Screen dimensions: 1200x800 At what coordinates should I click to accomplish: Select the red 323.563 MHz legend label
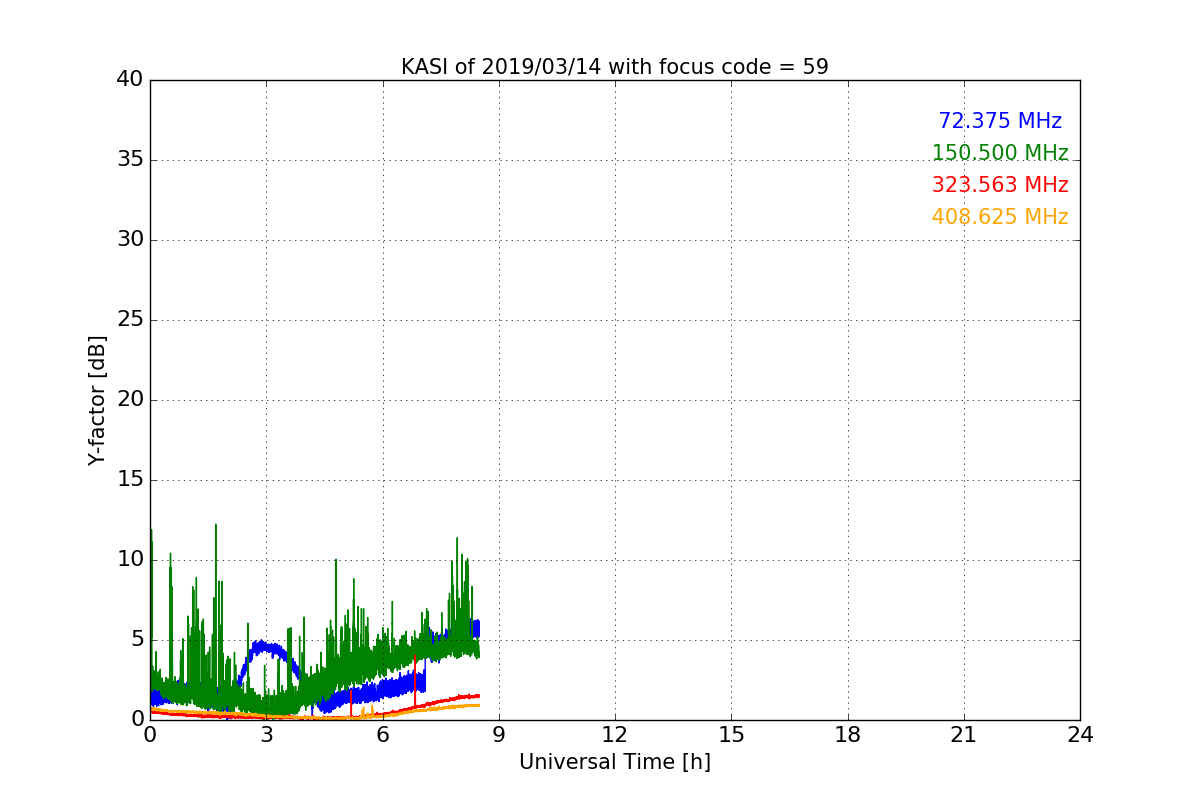point(1000,185)
